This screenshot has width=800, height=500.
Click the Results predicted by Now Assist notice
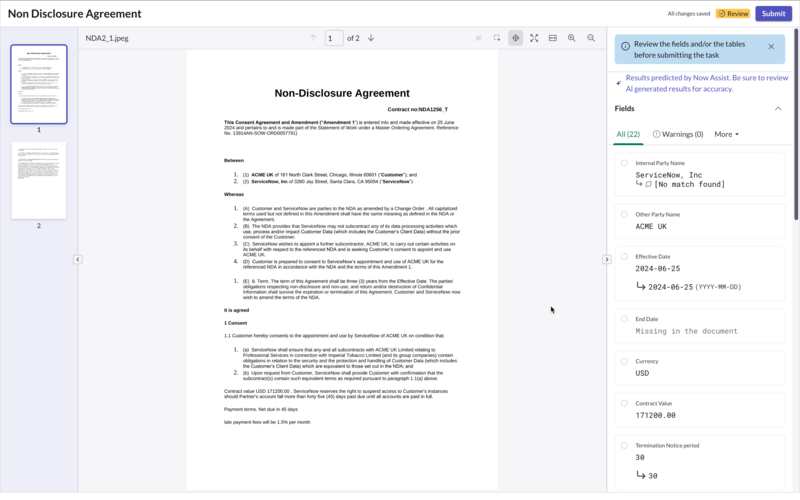[707, 83]
